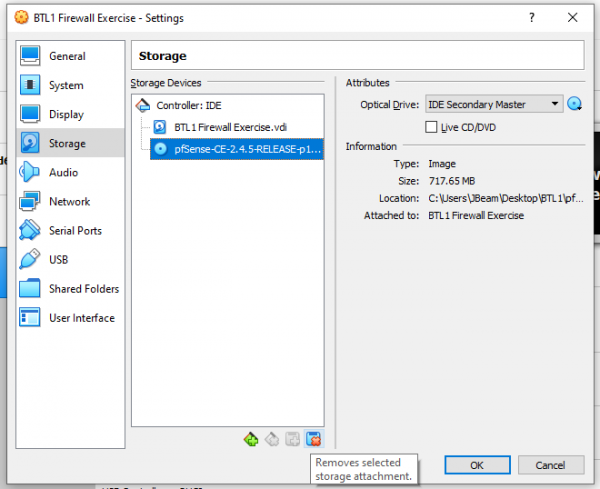Select the Controller: IDE tree item

[228, 105]
